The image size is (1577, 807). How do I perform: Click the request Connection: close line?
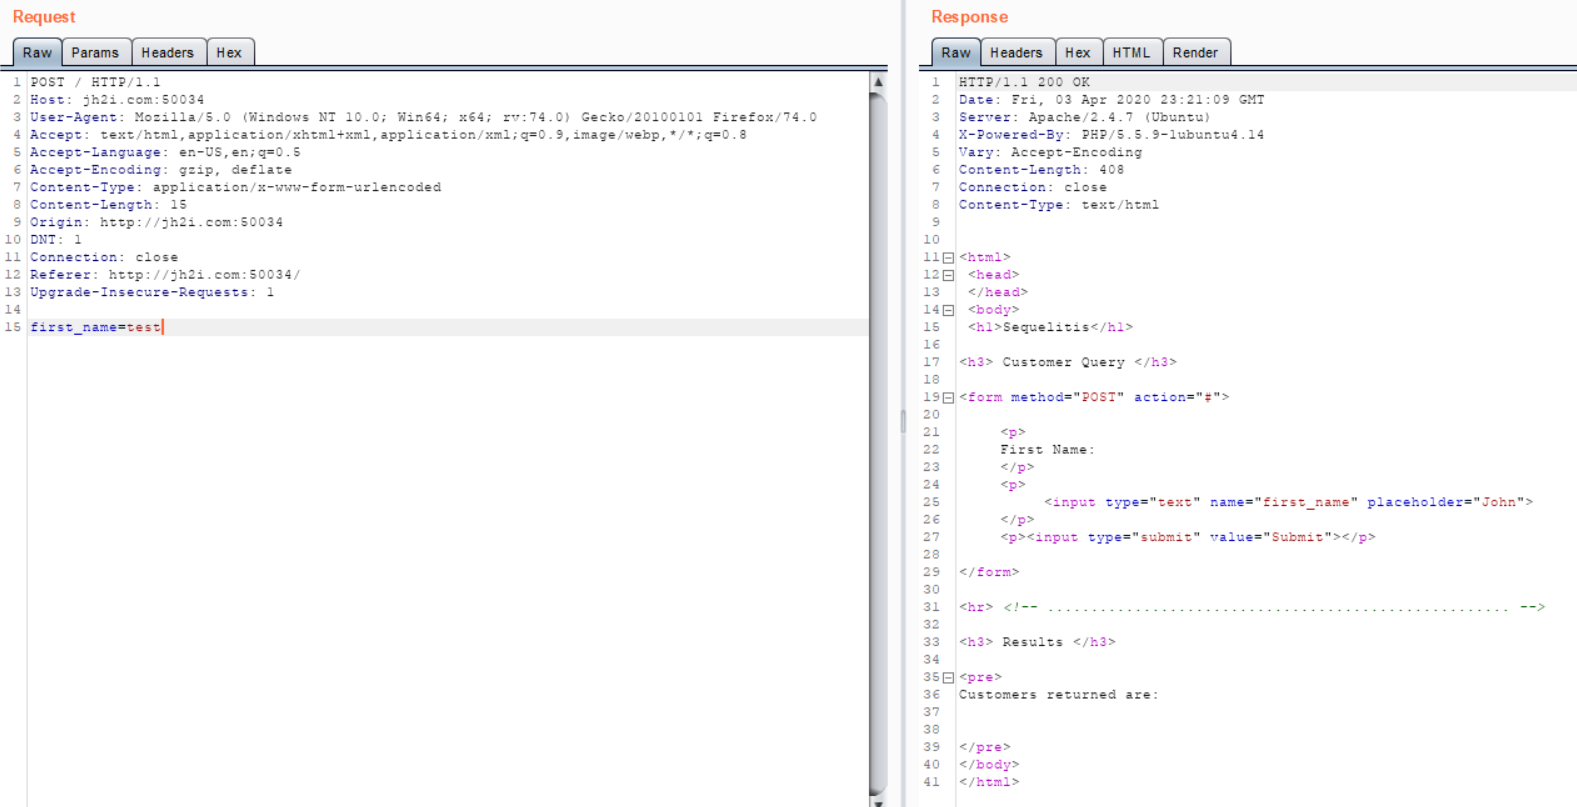[104, 257]
